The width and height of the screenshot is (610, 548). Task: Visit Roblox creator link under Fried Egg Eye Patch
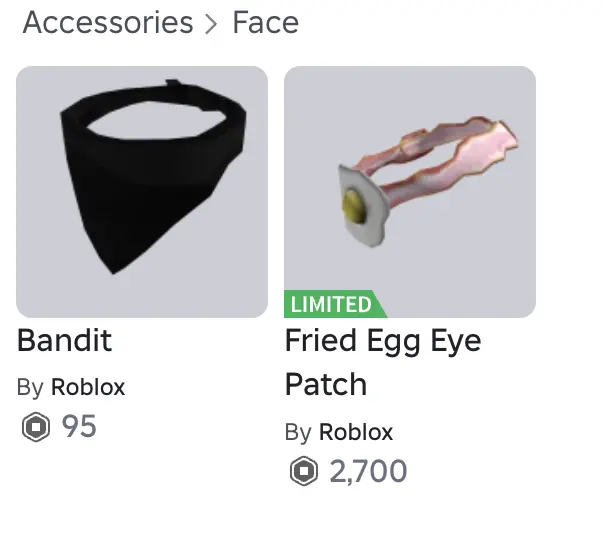coord(356,432)
